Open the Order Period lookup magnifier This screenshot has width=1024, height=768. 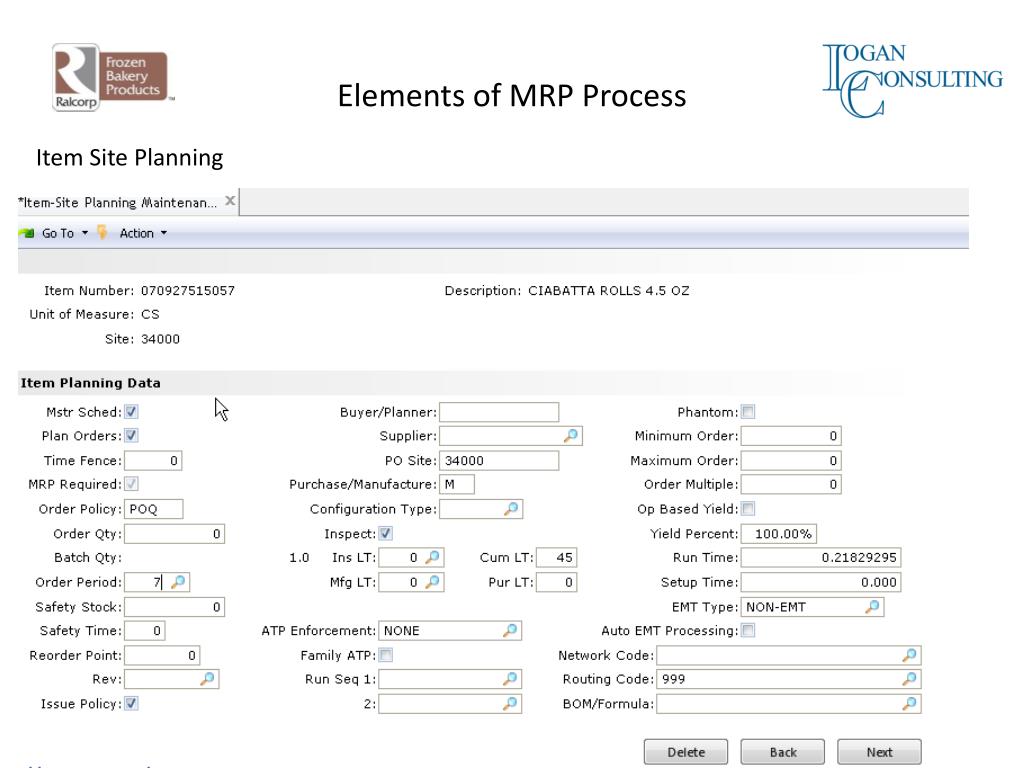point(178,581)
